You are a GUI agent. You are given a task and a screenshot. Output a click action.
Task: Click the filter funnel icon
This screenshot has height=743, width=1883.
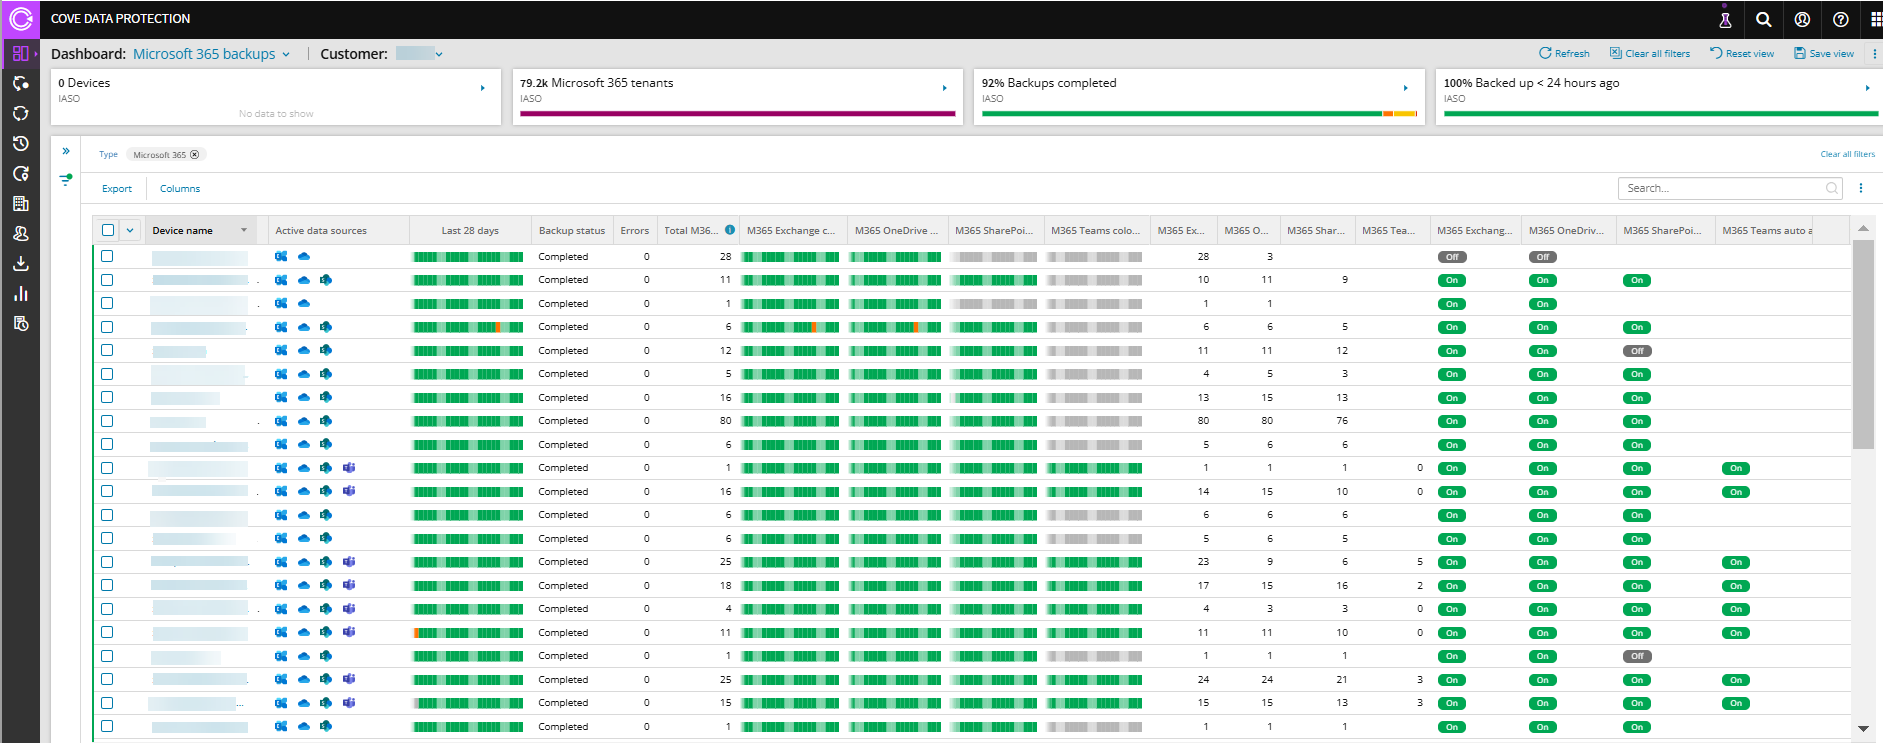click(x=66, y=180)
